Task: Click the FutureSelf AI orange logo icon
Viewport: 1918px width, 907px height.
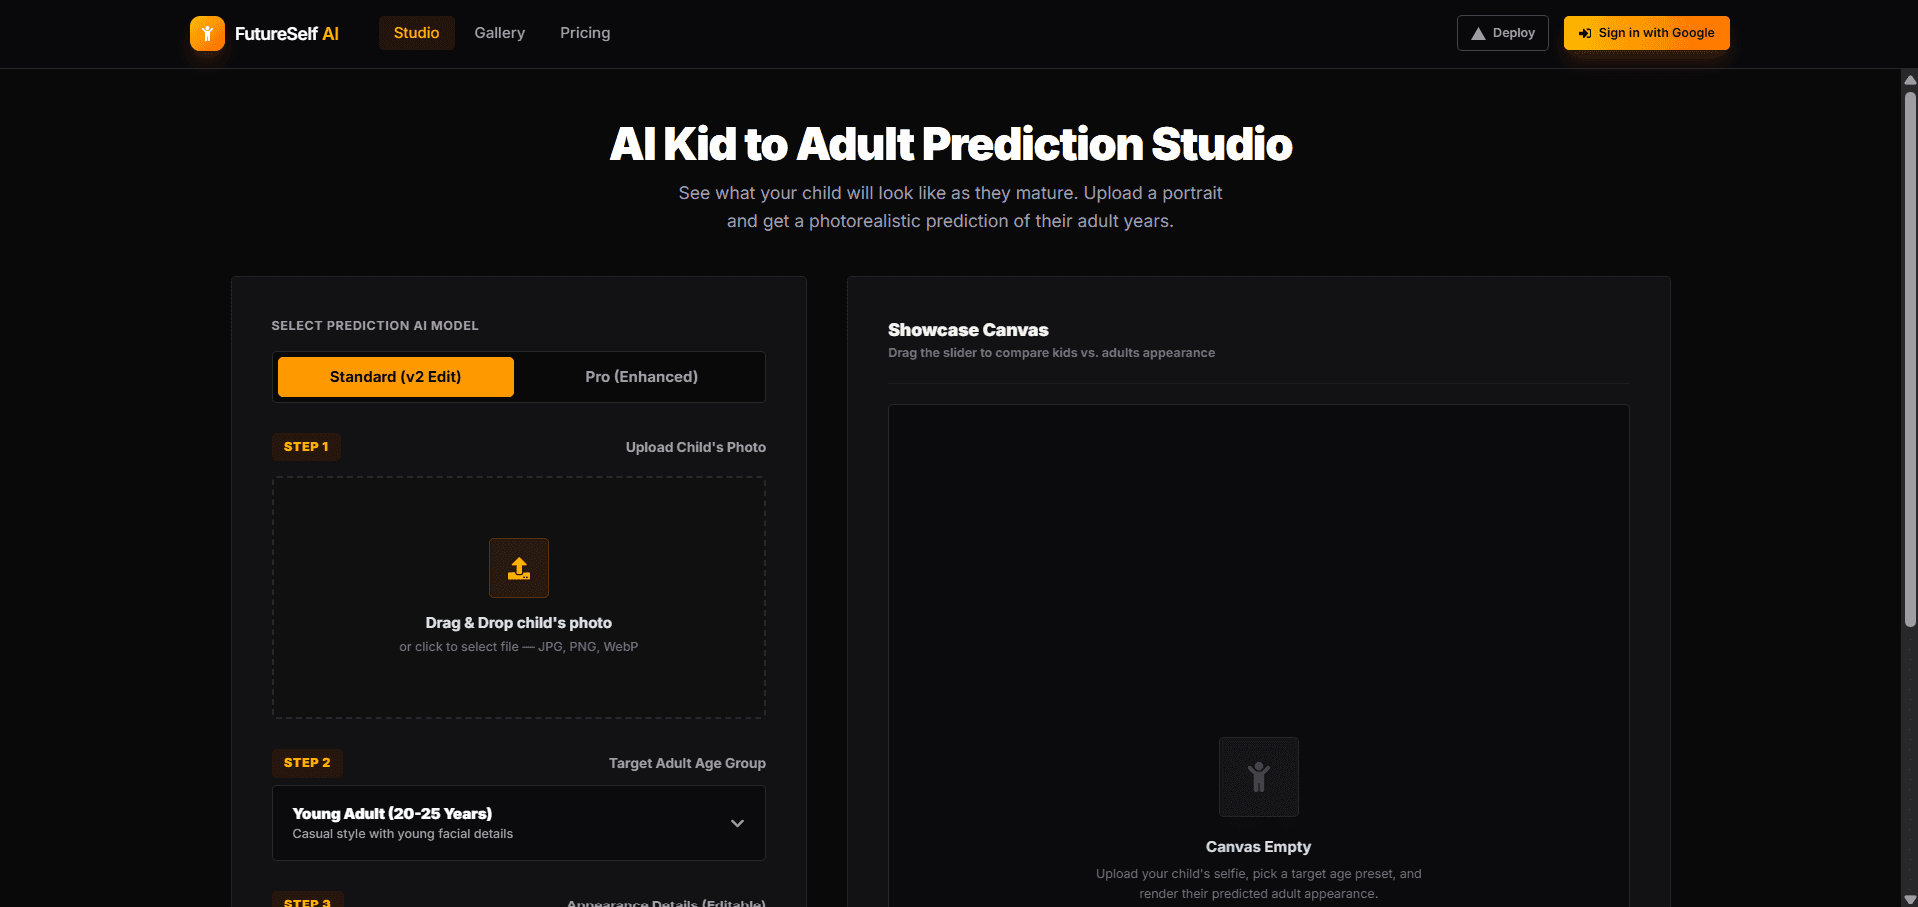Action: [x=207, y=33]
